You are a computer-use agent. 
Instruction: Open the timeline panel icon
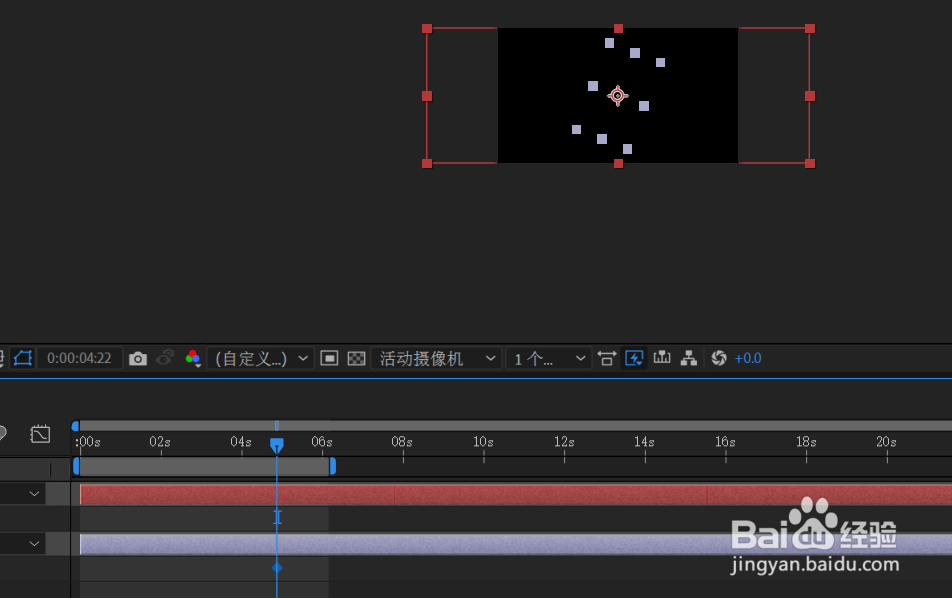click(662, 358)
